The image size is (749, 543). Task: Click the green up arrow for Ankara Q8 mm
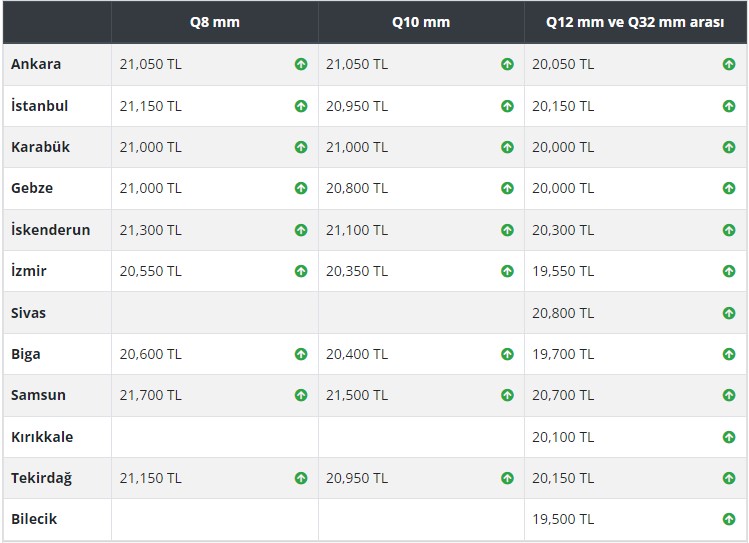click(301, 64)
